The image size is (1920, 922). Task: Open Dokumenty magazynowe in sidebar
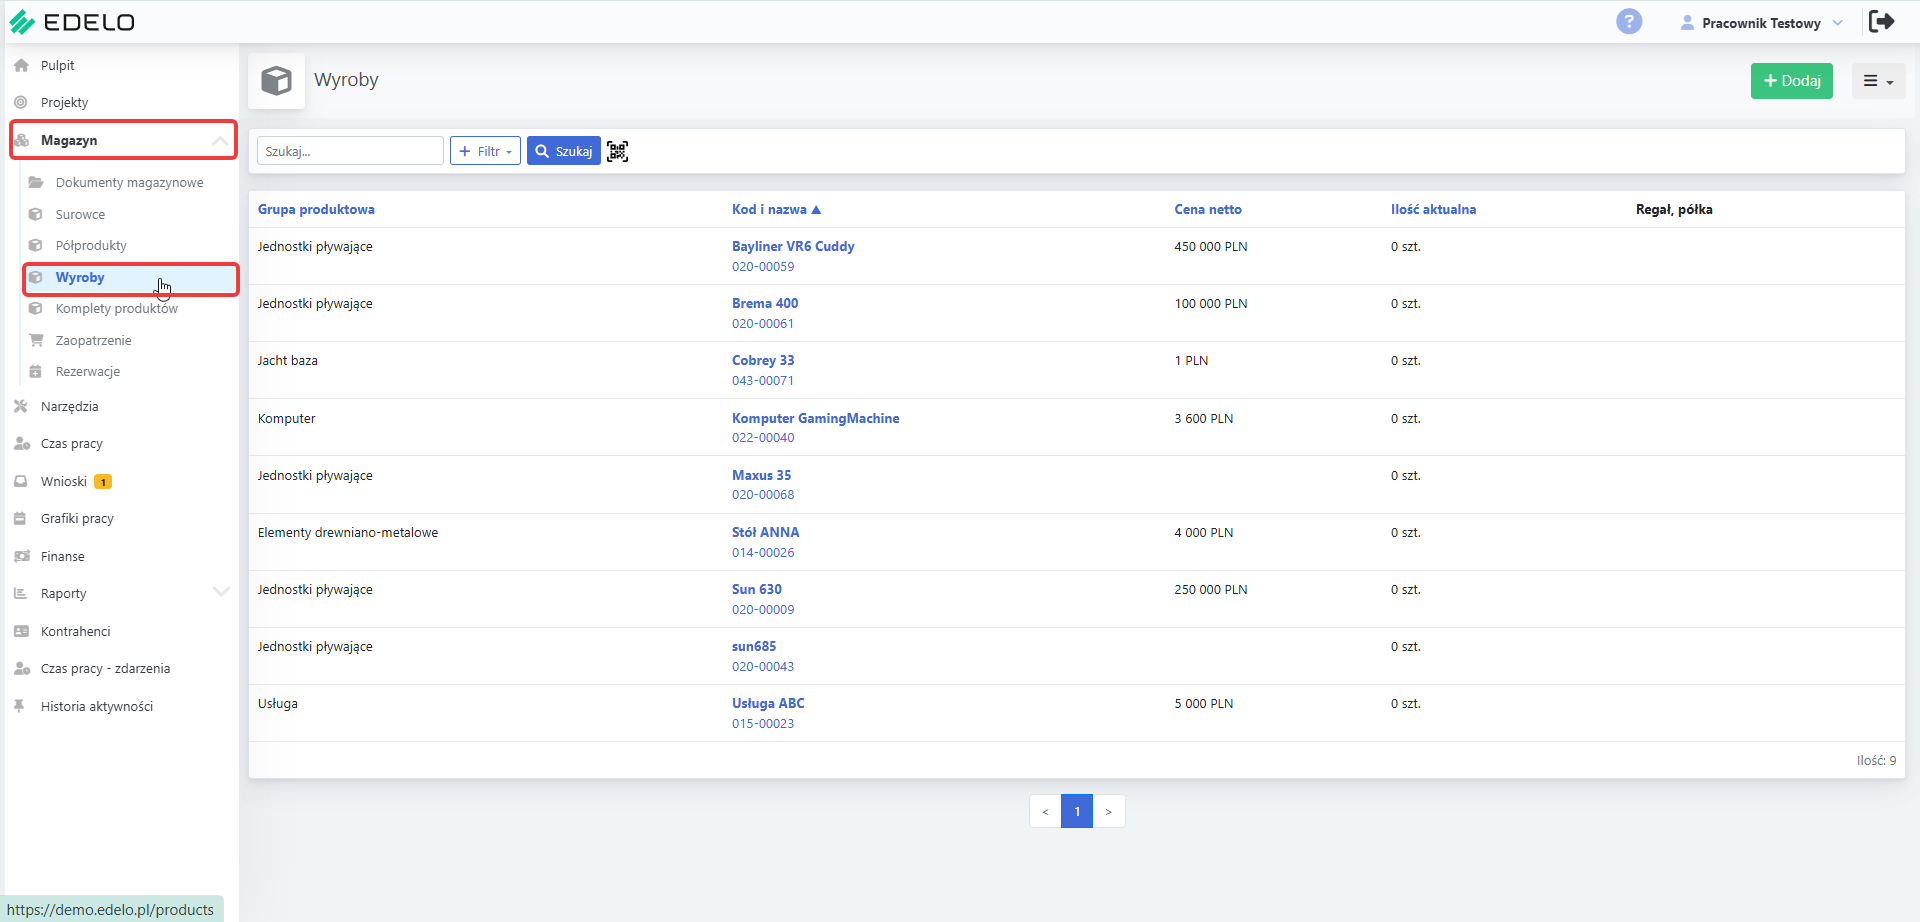coord(129,182)
